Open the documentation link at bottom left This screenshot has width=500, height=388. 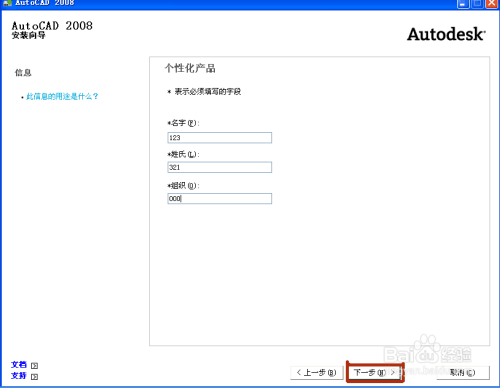tap(19, 365)
